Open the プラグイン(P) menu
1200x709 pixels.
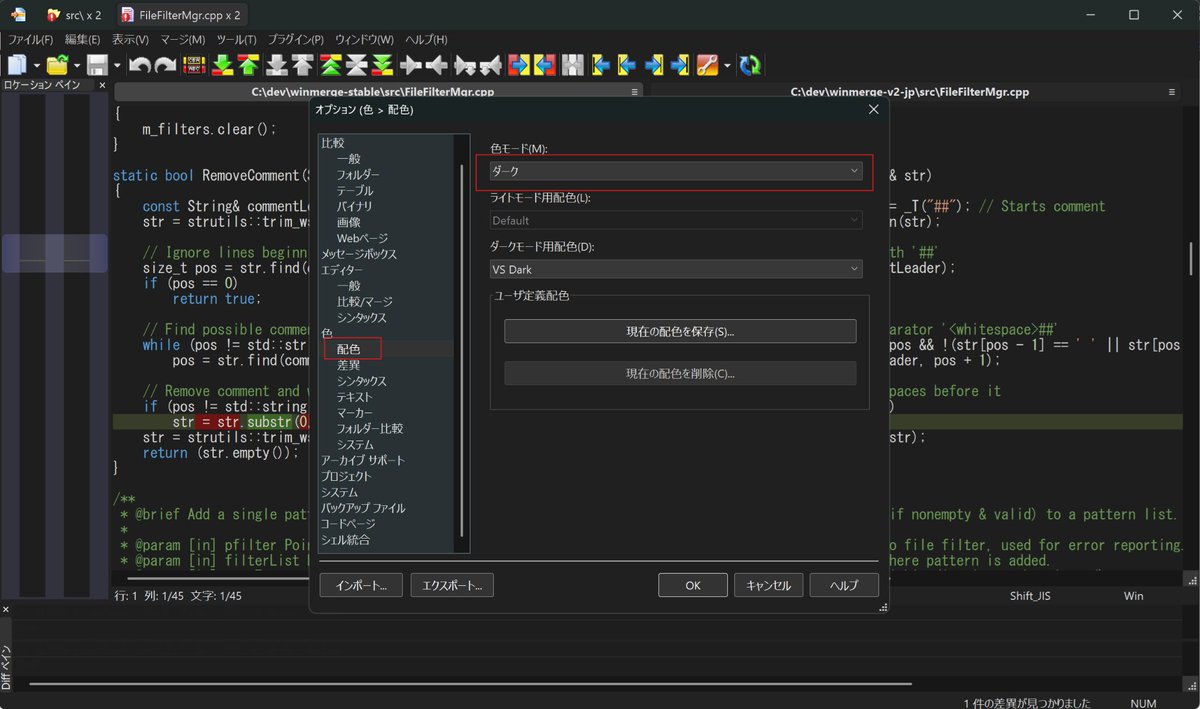coord(295,39)
